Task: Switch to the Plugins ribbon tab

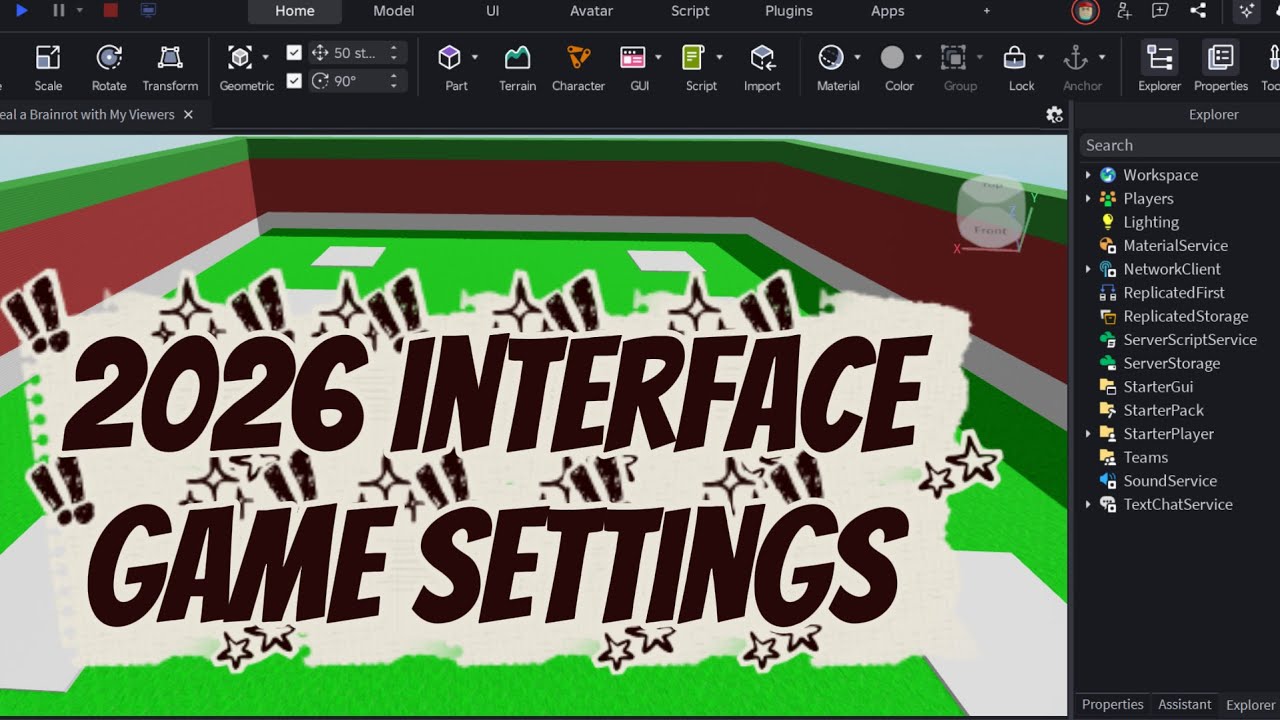Action: (x=789, y=11)
